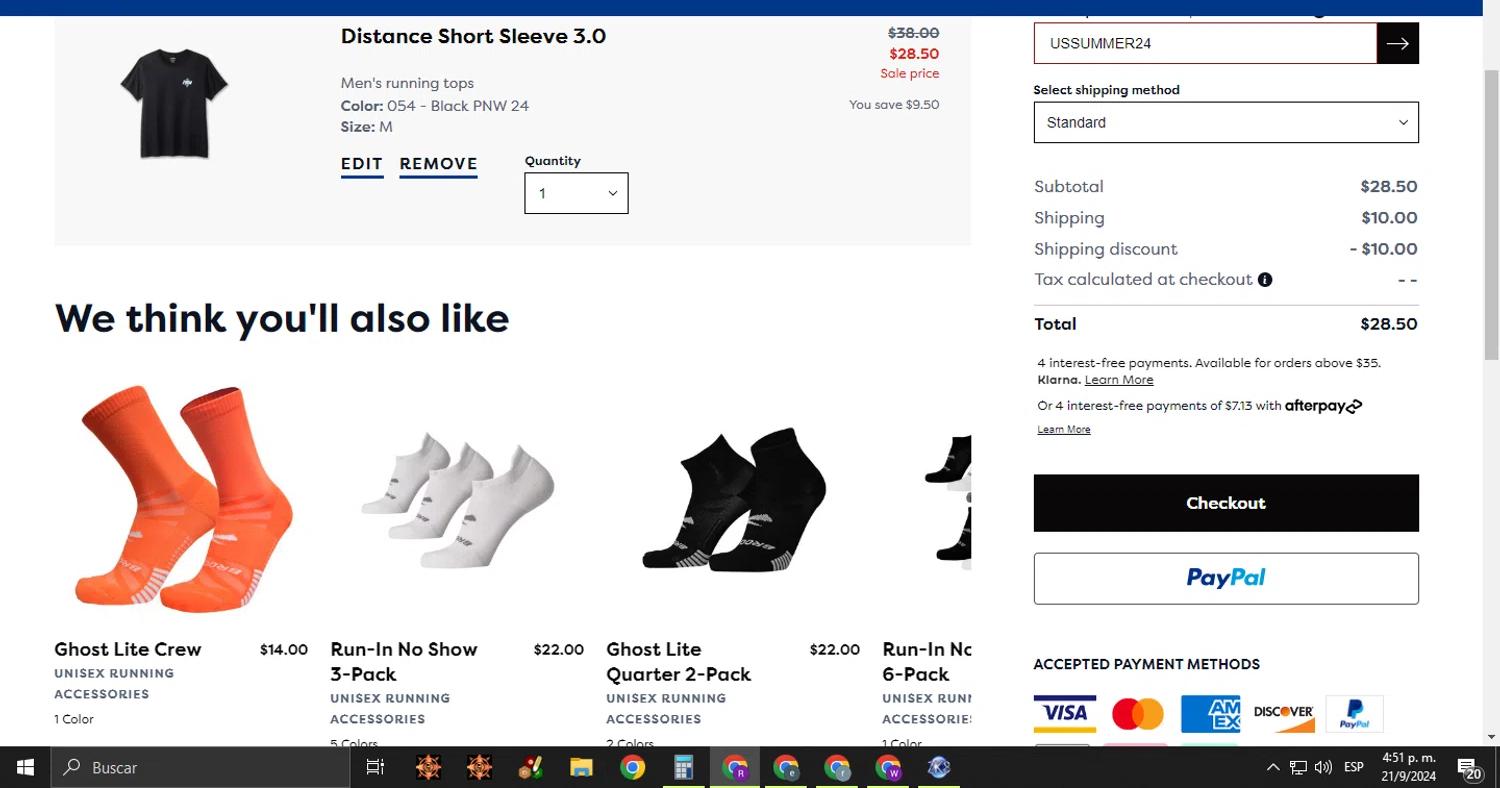The width and height of the screenshot is (1500, 788).
Task: Open the shipping method dropdown
Action: [1226, 122]
